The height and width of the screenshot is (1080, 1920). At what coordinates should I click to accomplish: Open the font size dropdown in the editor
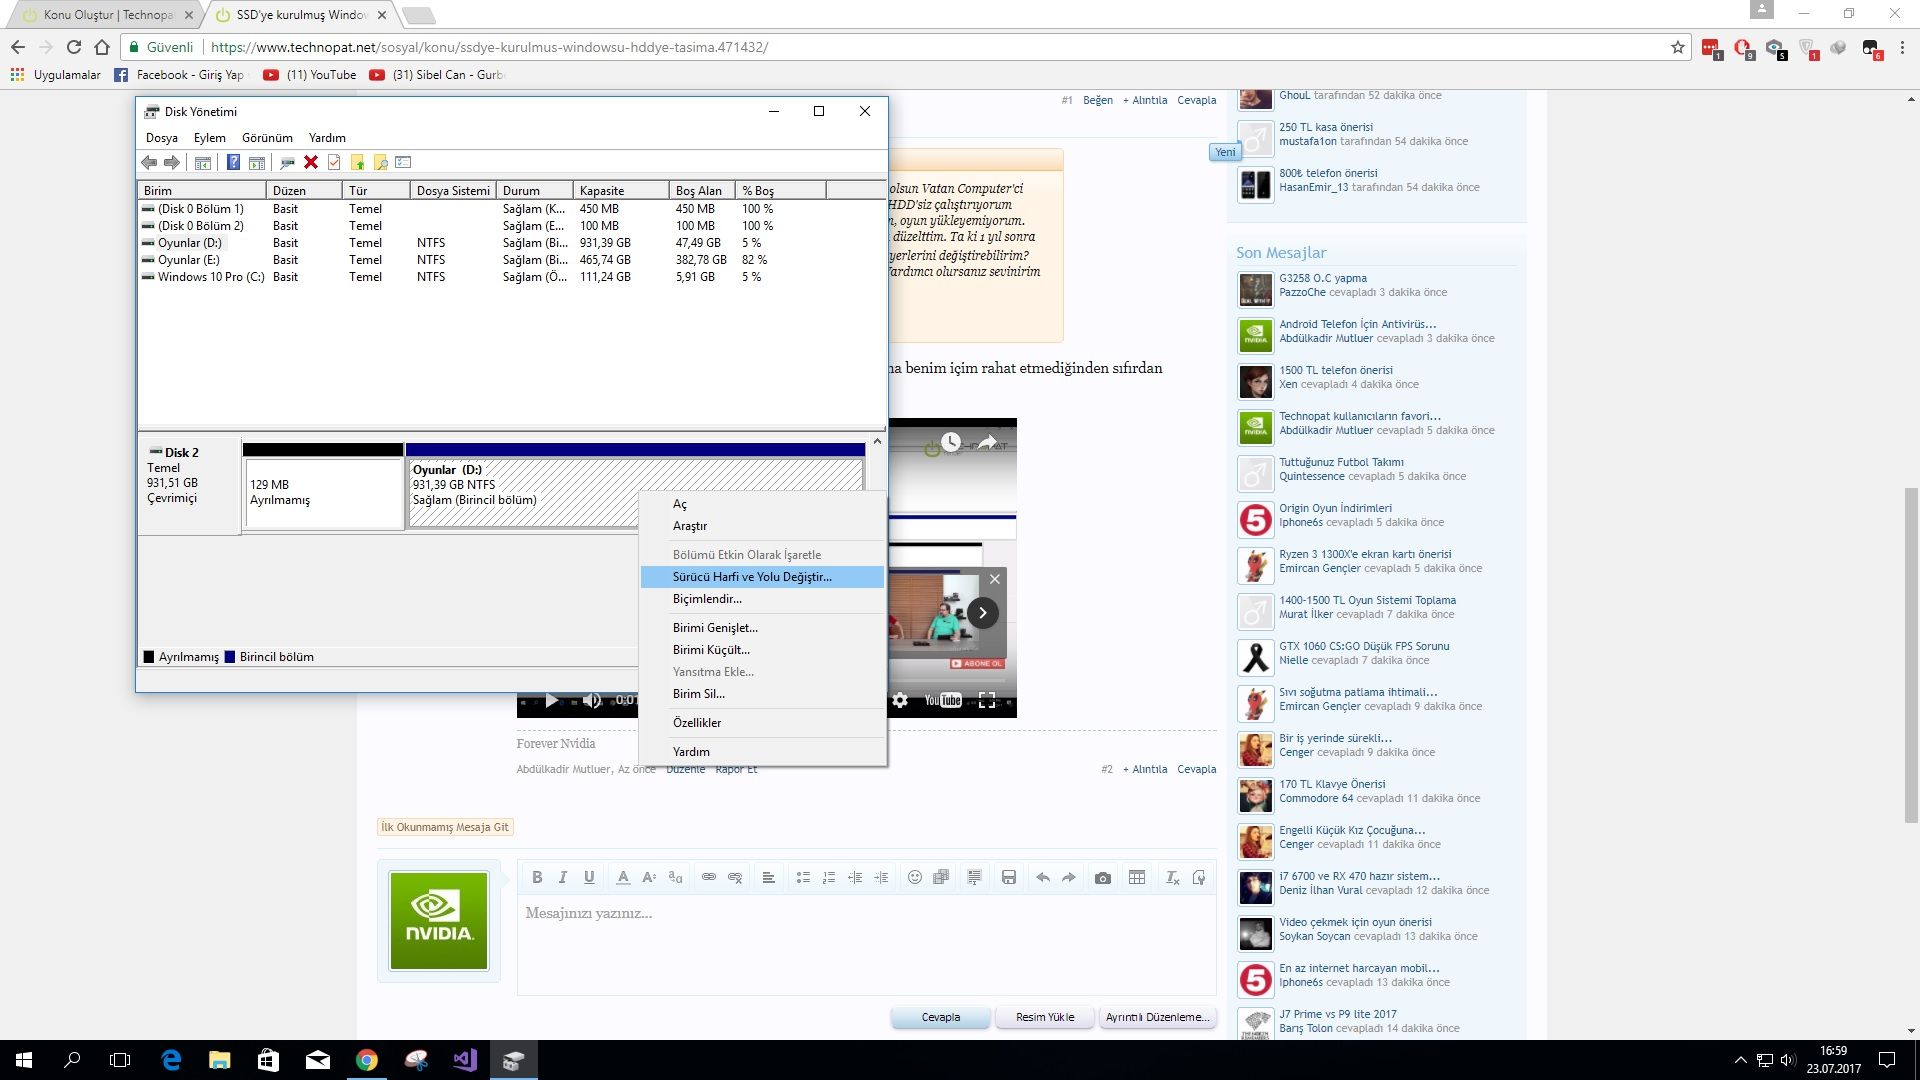[649, 877]
